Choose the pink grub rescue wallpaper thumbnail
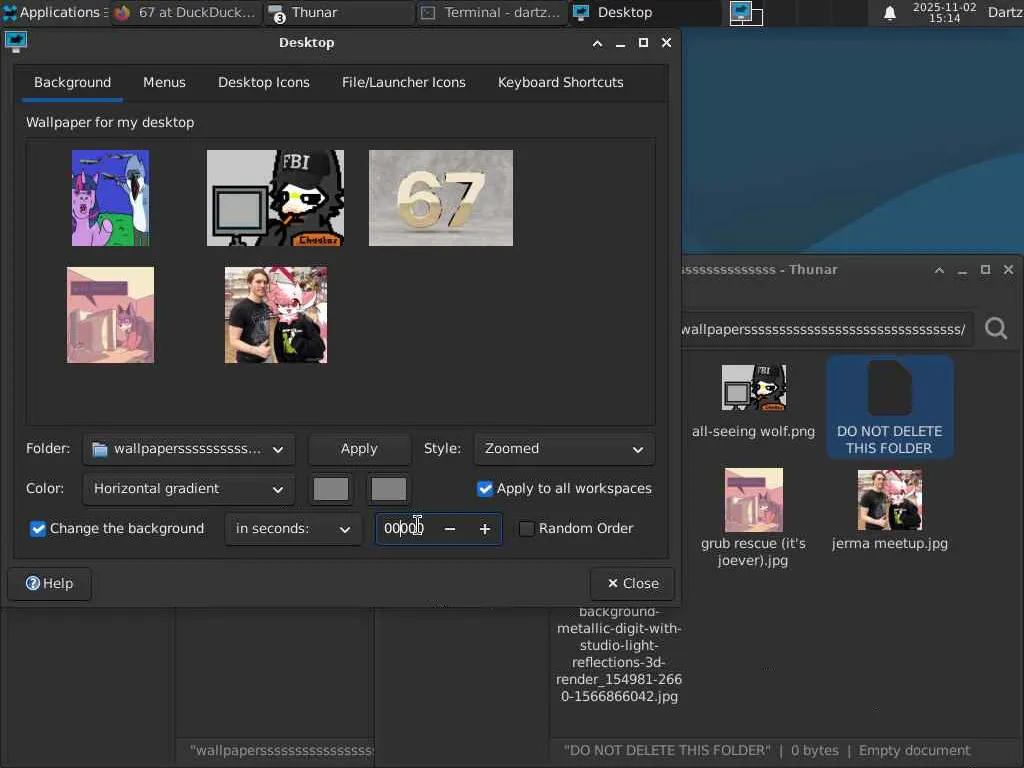 (110, 315)
